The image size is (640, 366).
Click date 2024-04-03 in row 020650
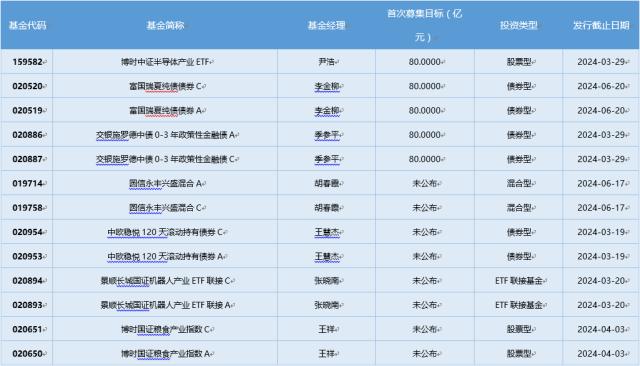(601, 354)
